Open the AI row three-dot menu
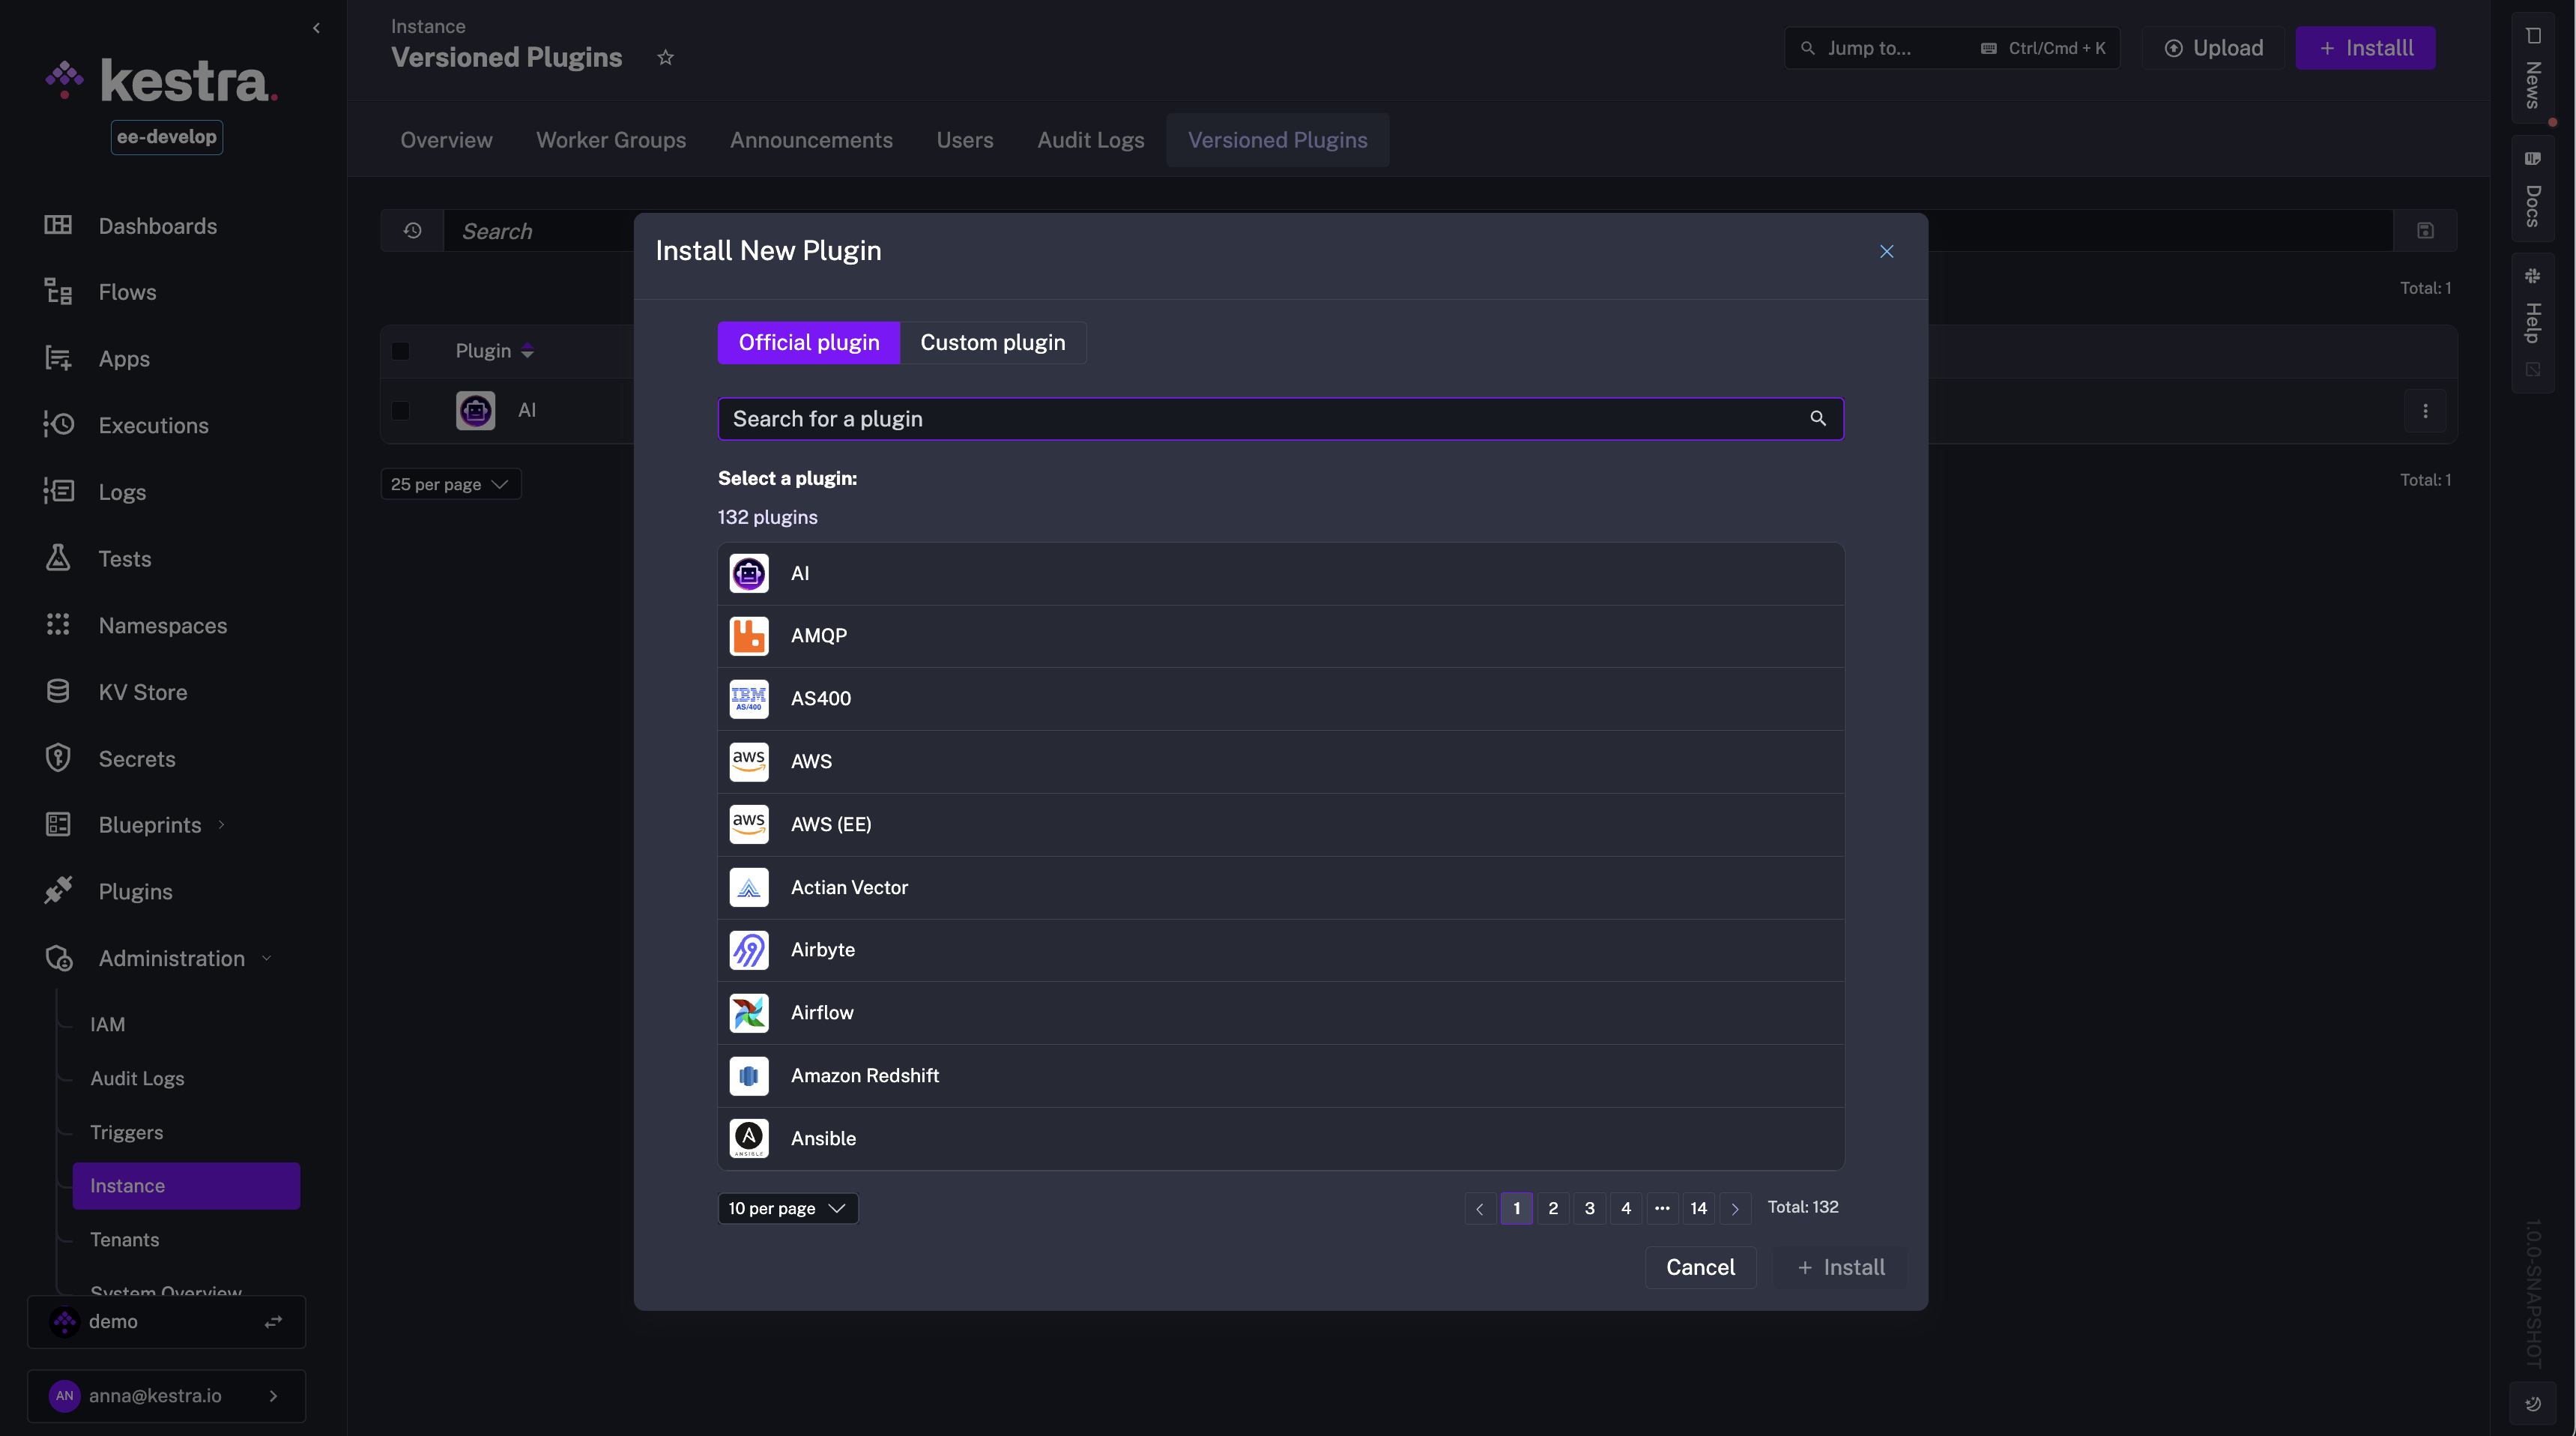2576x1436 pixels. [x=2424, y=411]
